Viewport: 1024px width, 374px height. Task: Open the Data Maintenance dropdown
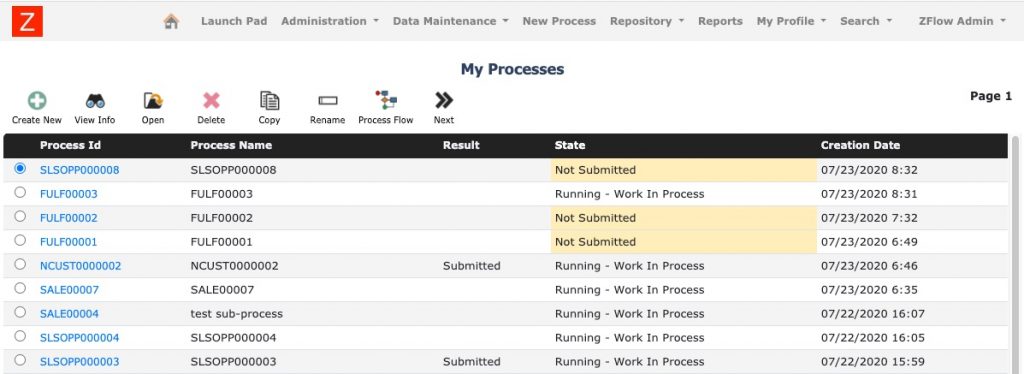(x=451, y=21)
